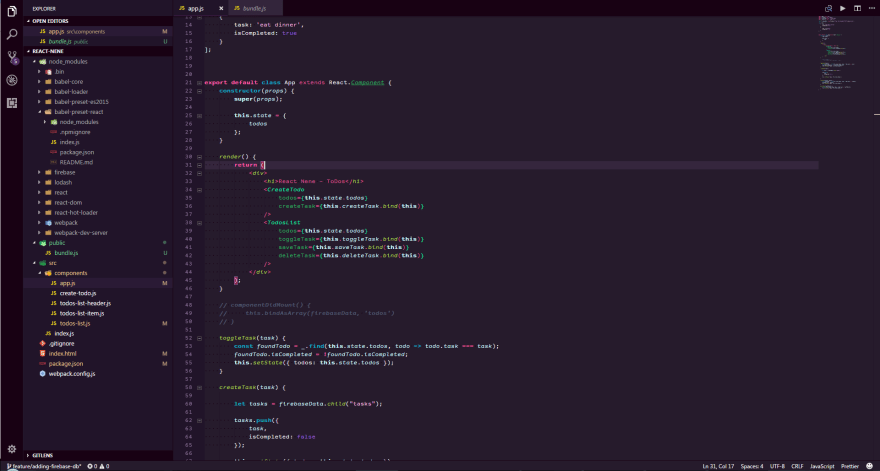Screen dimensions: 880x471
Task: Open the todos-list-header.js file
Action: pyautogui.click(x=98, y=303)
